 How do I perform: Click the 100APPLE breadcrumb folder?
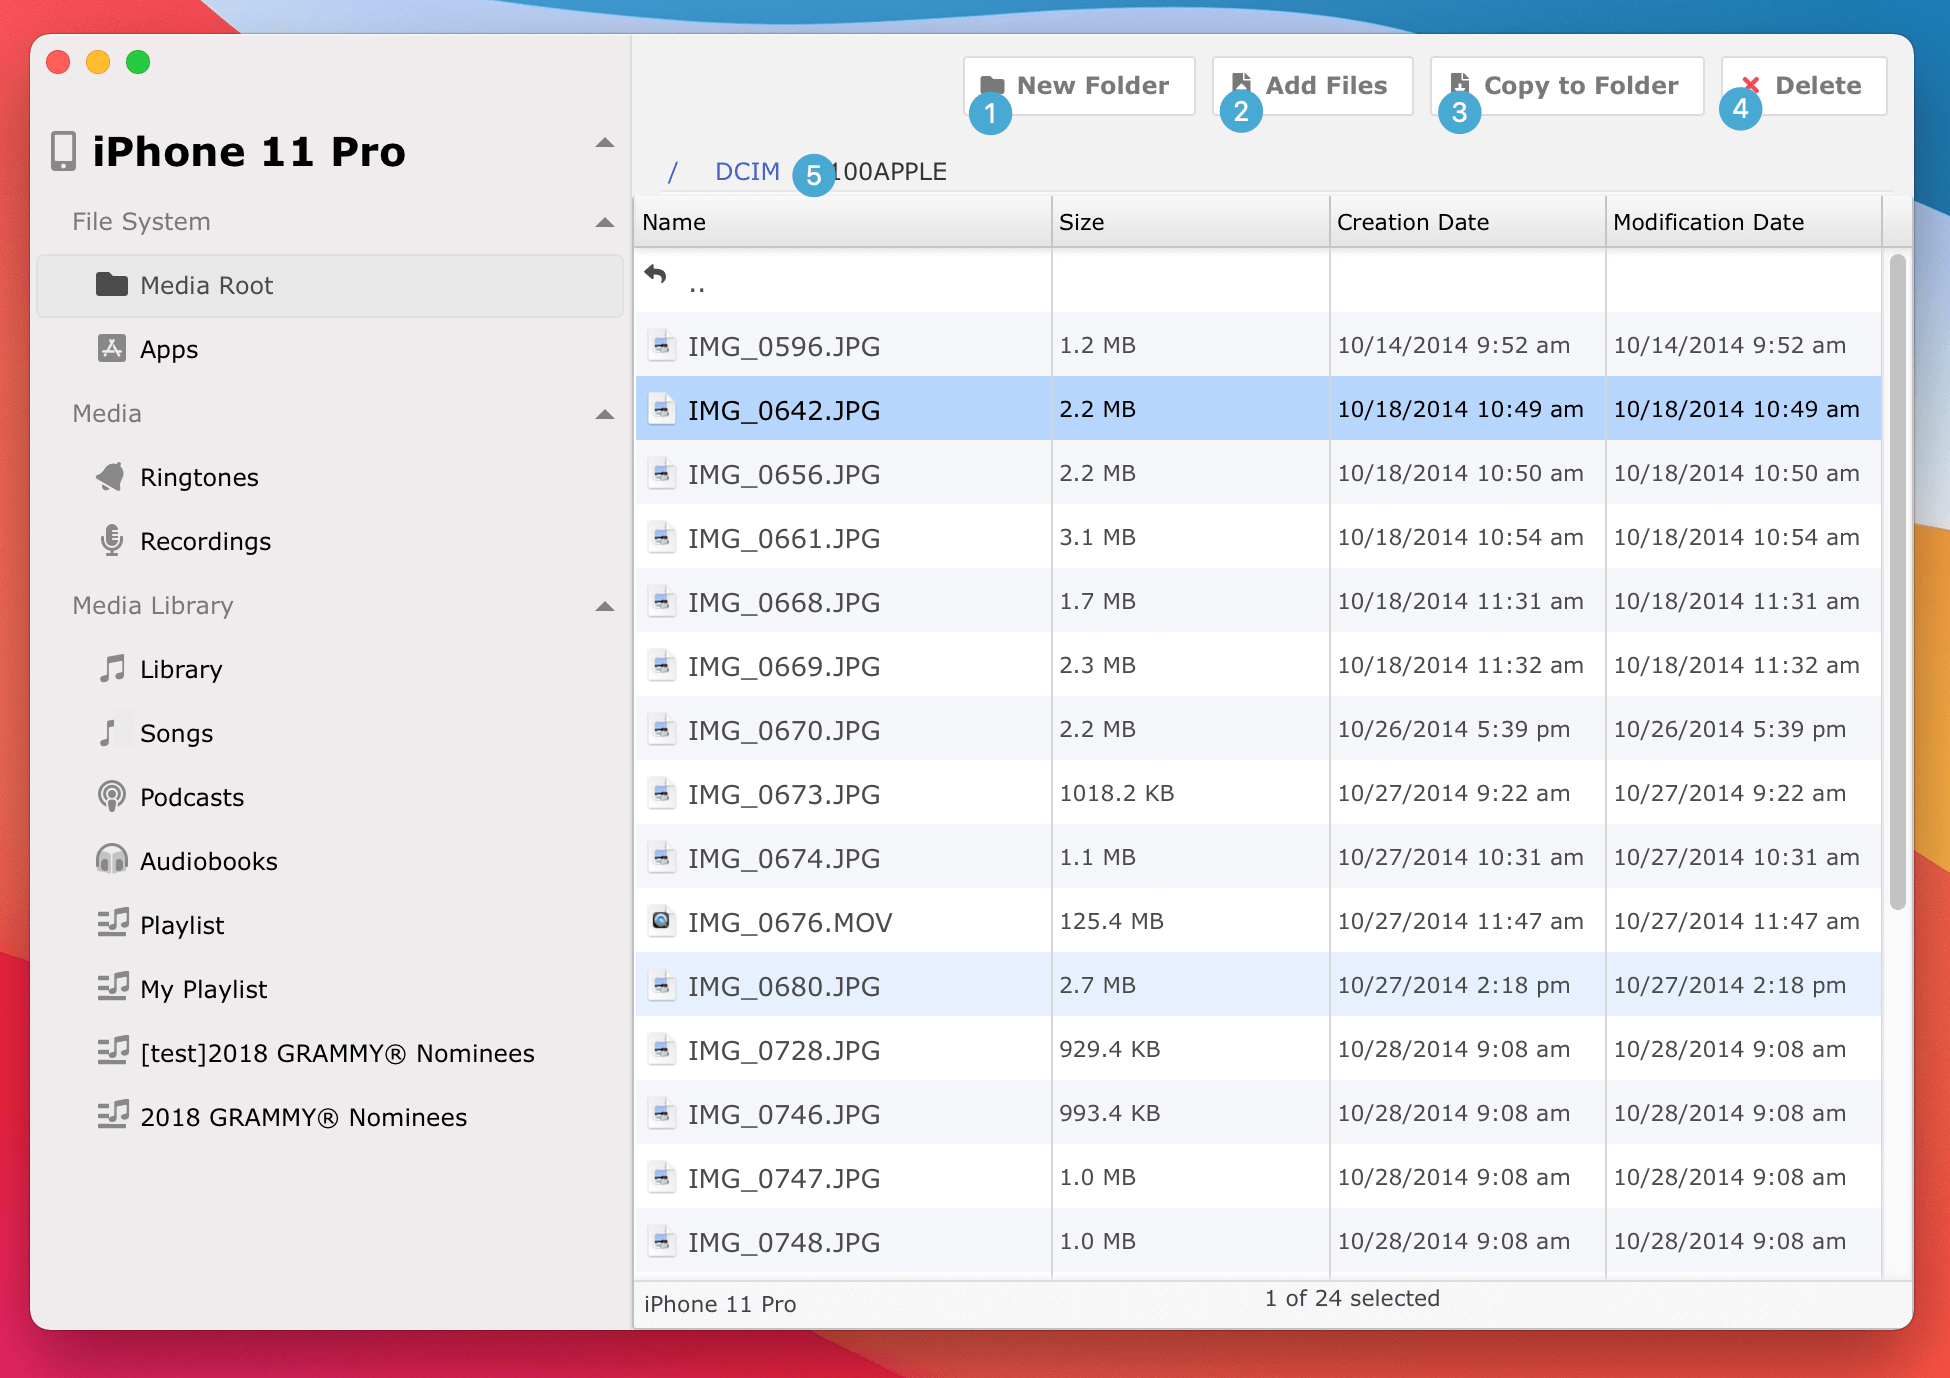click(890, 172)
